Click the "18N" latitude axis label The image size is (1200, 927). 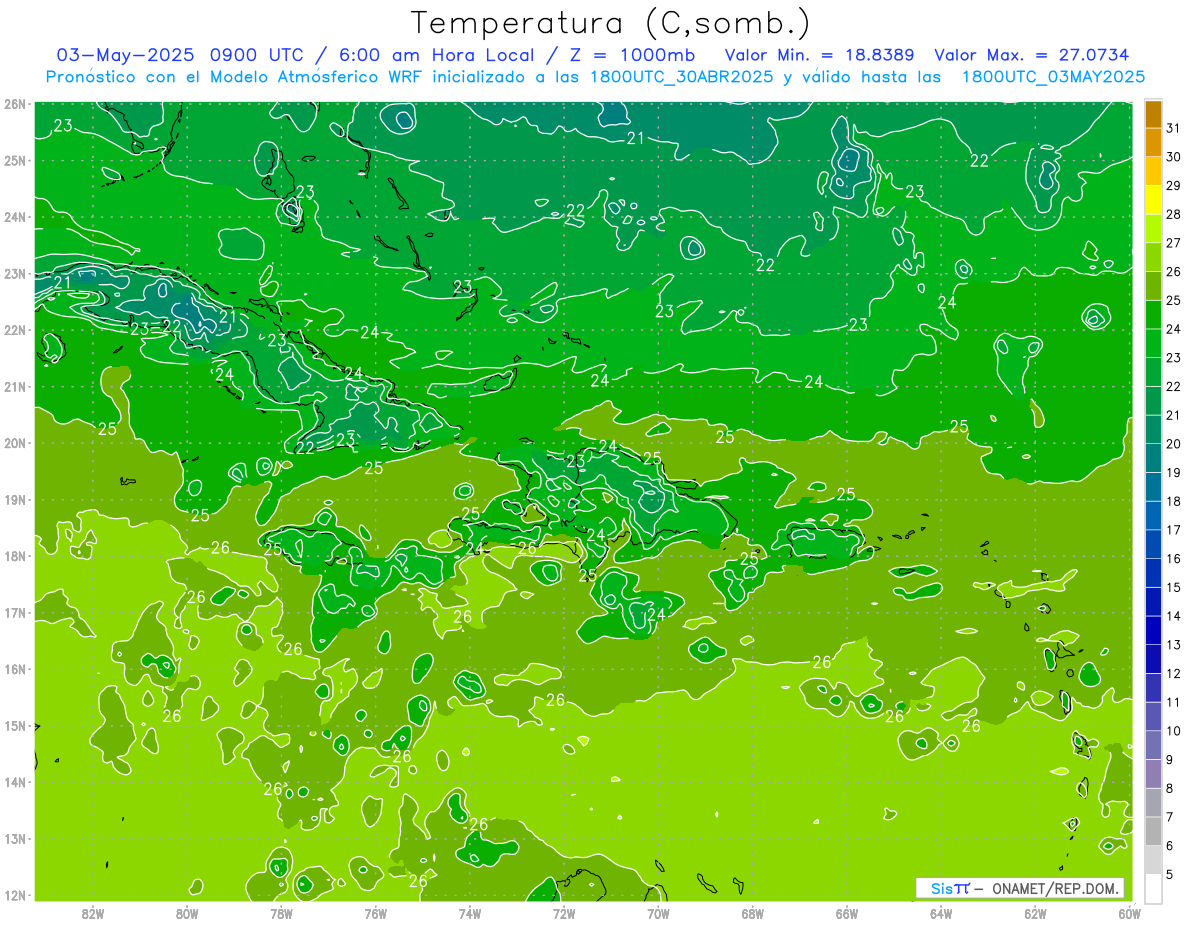point(15,556)
